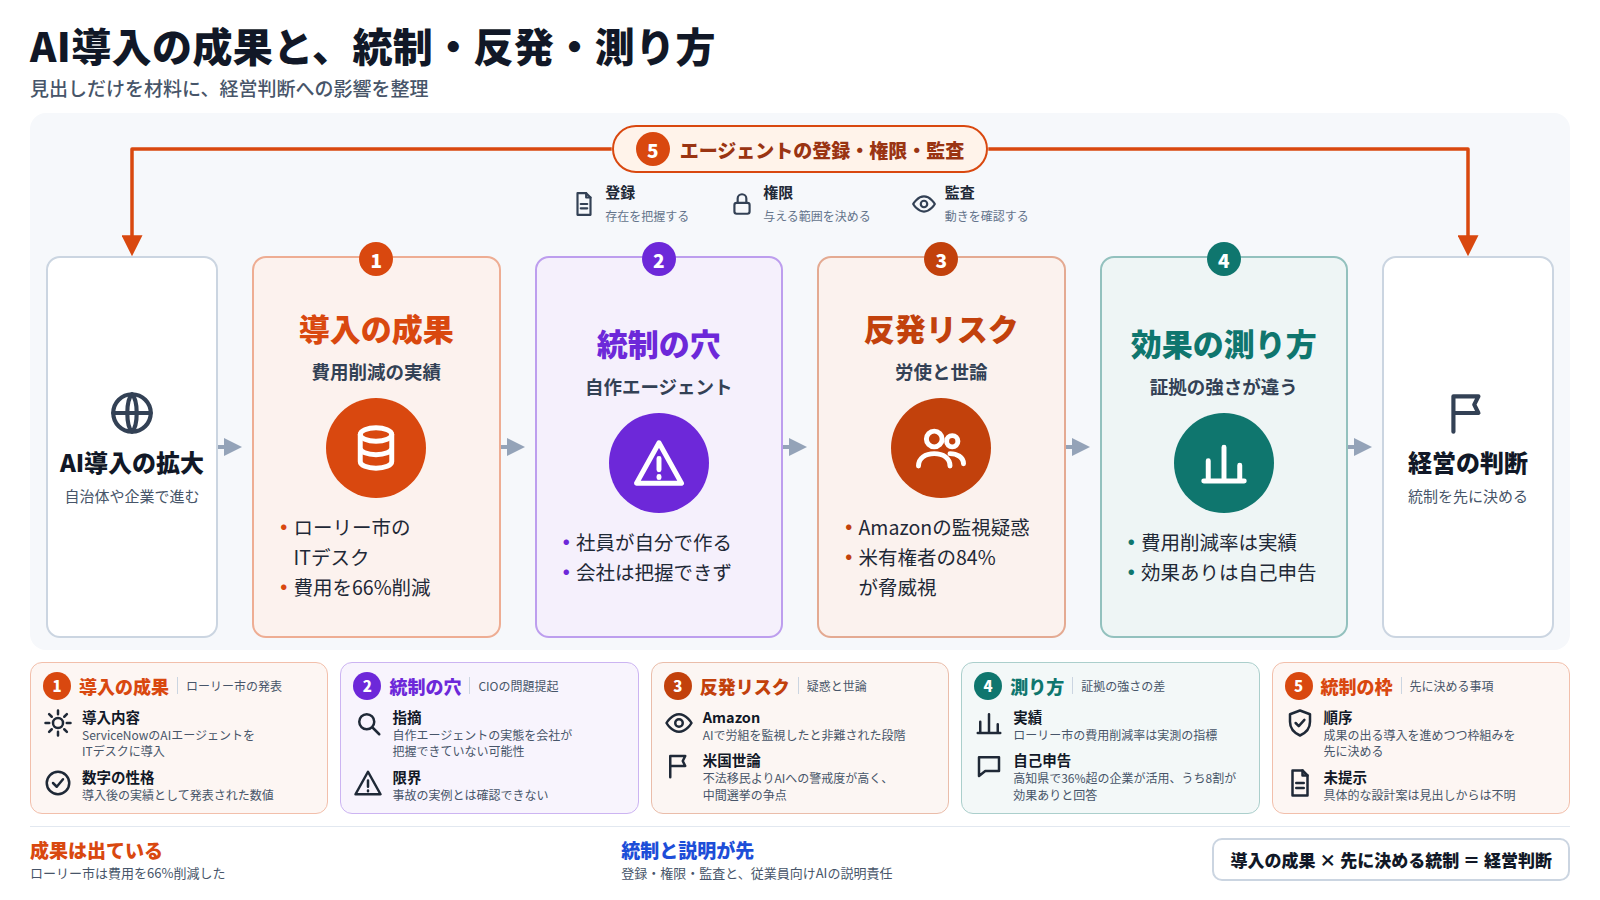Select the globe icon above AI導入の拡大
The height and width of the screenshot is (900, 1600).
tap(132, 413)
